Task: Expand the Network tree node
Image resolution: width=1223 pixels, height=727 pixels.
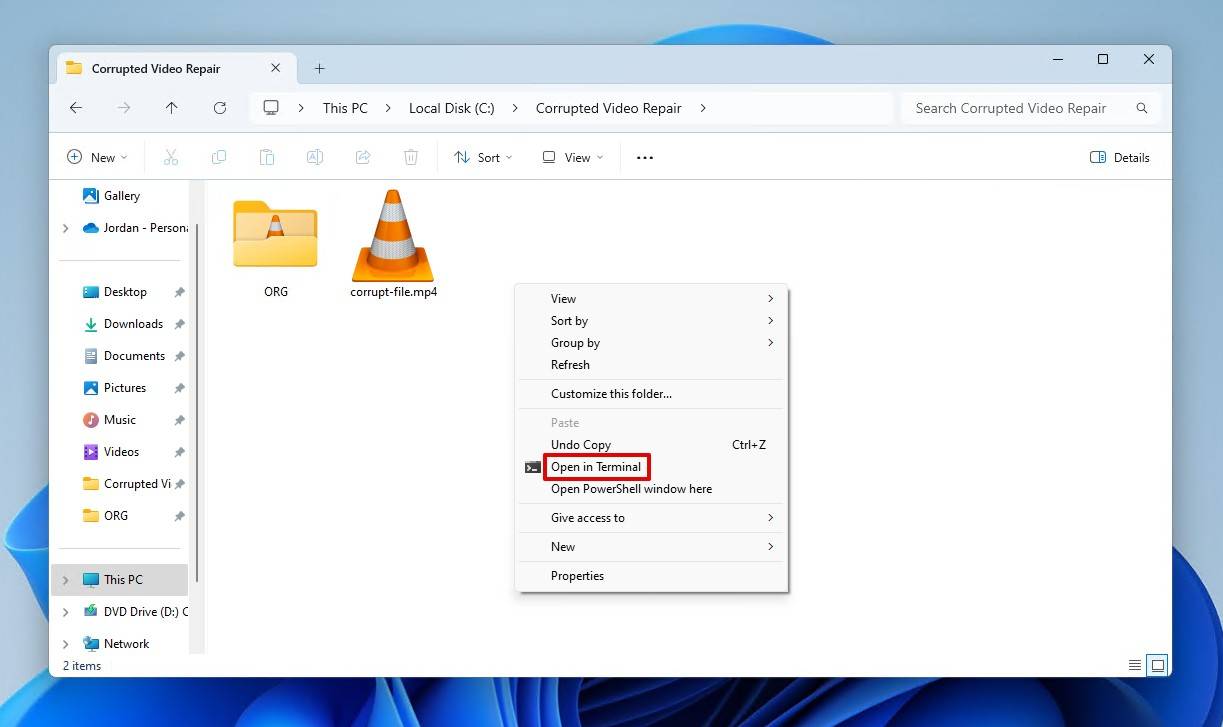Action: 66,644
